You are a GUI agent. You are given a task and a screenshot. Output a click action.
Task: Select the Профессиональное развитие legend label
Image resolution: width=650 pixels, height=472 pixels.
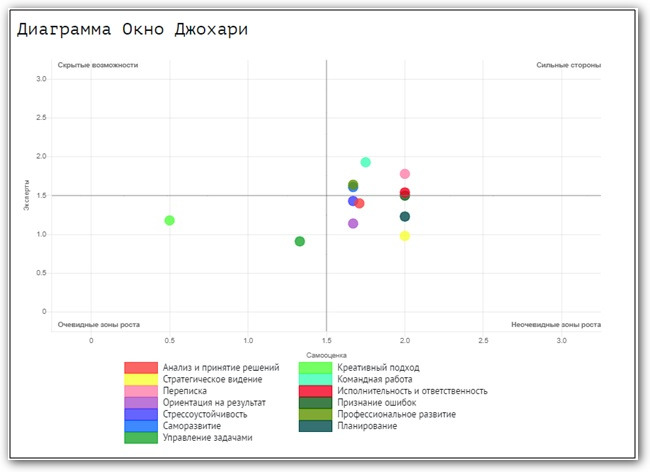pyautogui.click(x=396, y=414)
